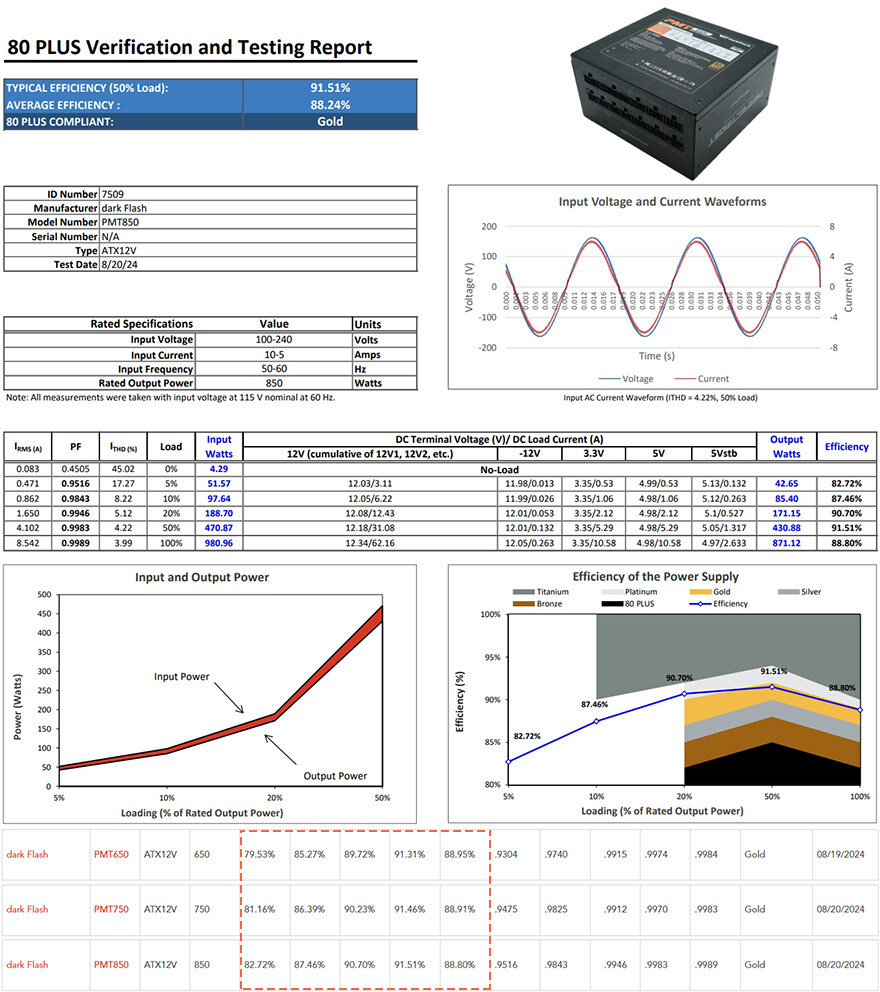Click dark Flash link in the PMT750 row
The width and height of the screenshot is (880, 992).
click(x=27, y=909)
